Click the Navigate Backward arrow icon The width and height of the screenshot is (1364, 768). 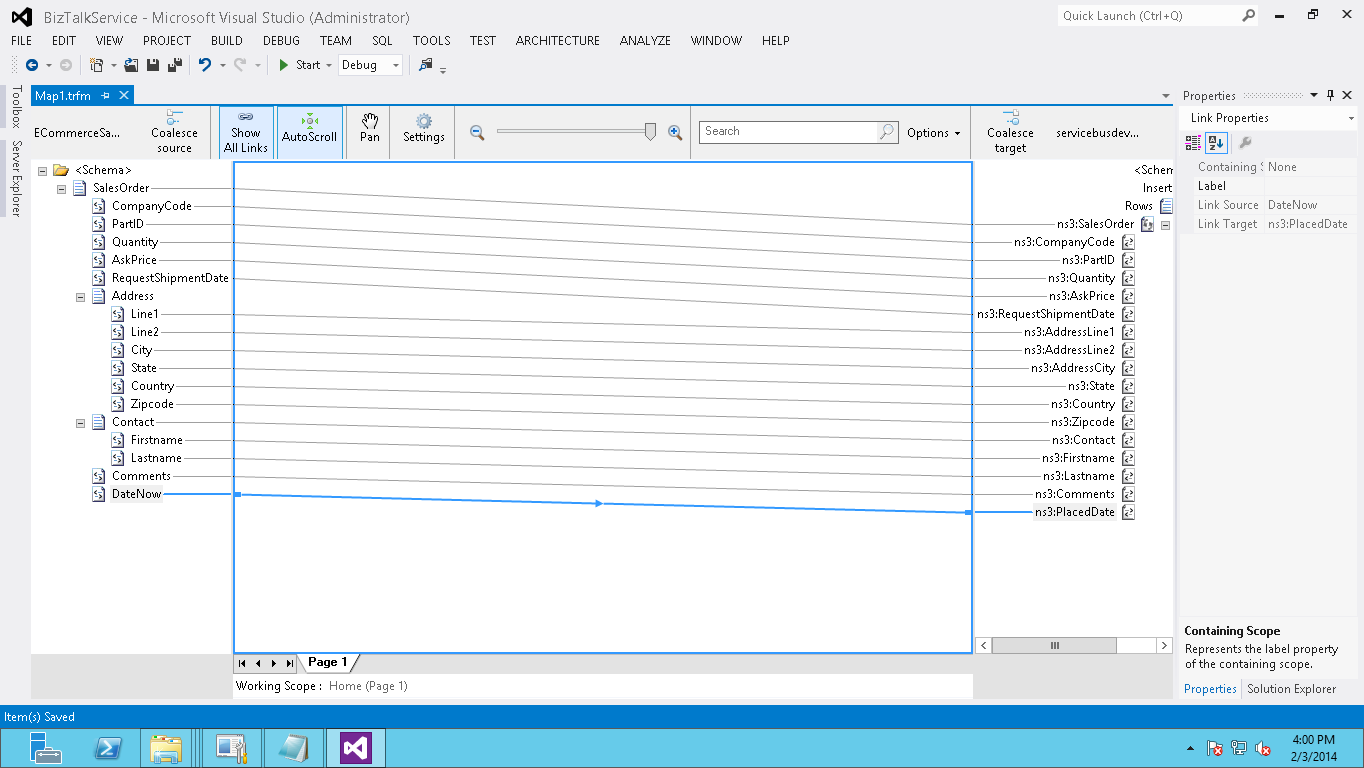(32, 65)
